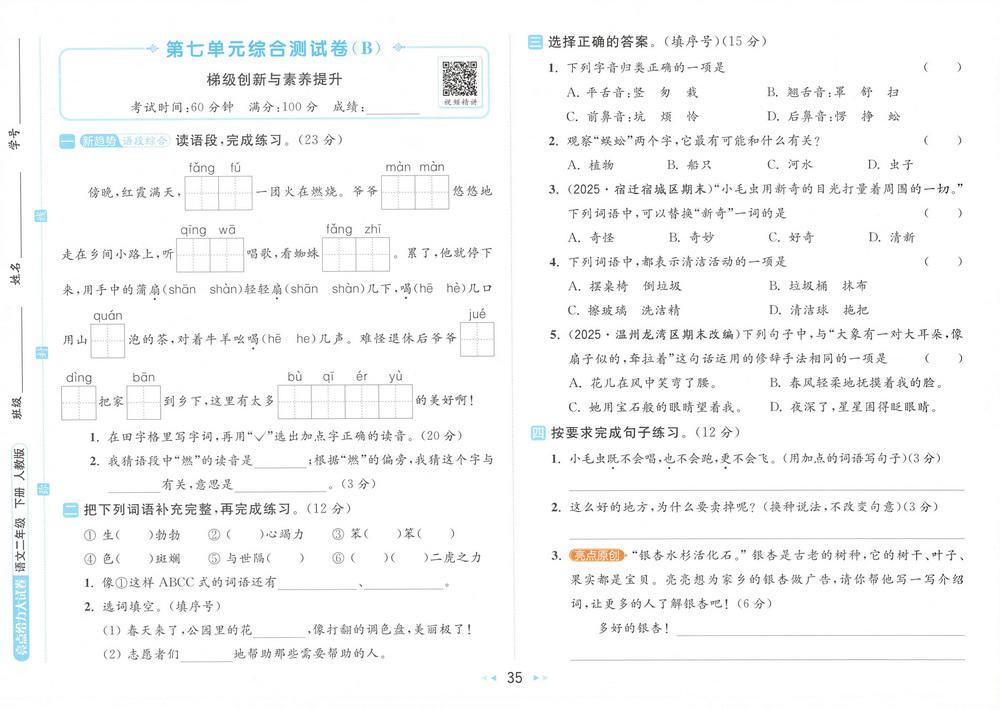Select option B. 翘舌音
This screenshot has width=1000, height=710.
click(833, 92)
